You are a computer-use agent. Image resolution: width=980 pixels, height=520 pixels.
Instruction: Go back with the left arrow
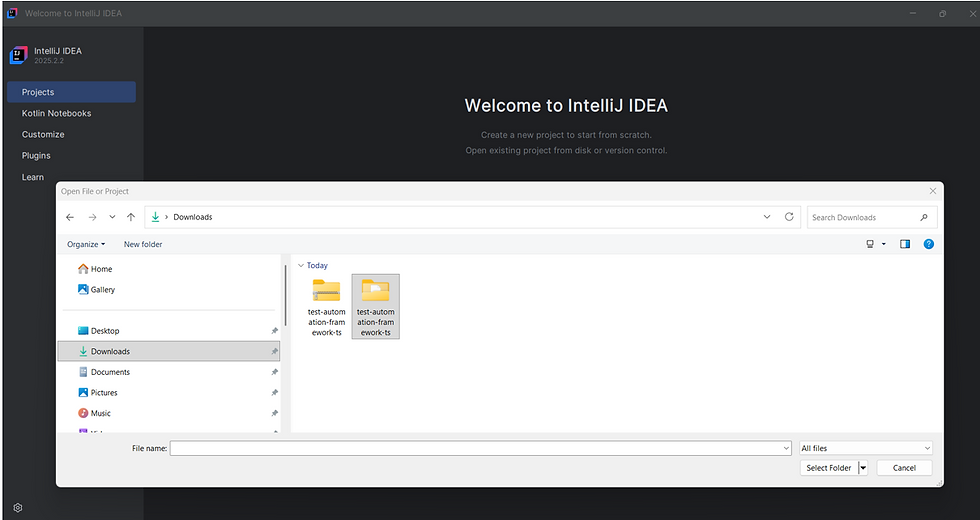click(x=70, y=217)
